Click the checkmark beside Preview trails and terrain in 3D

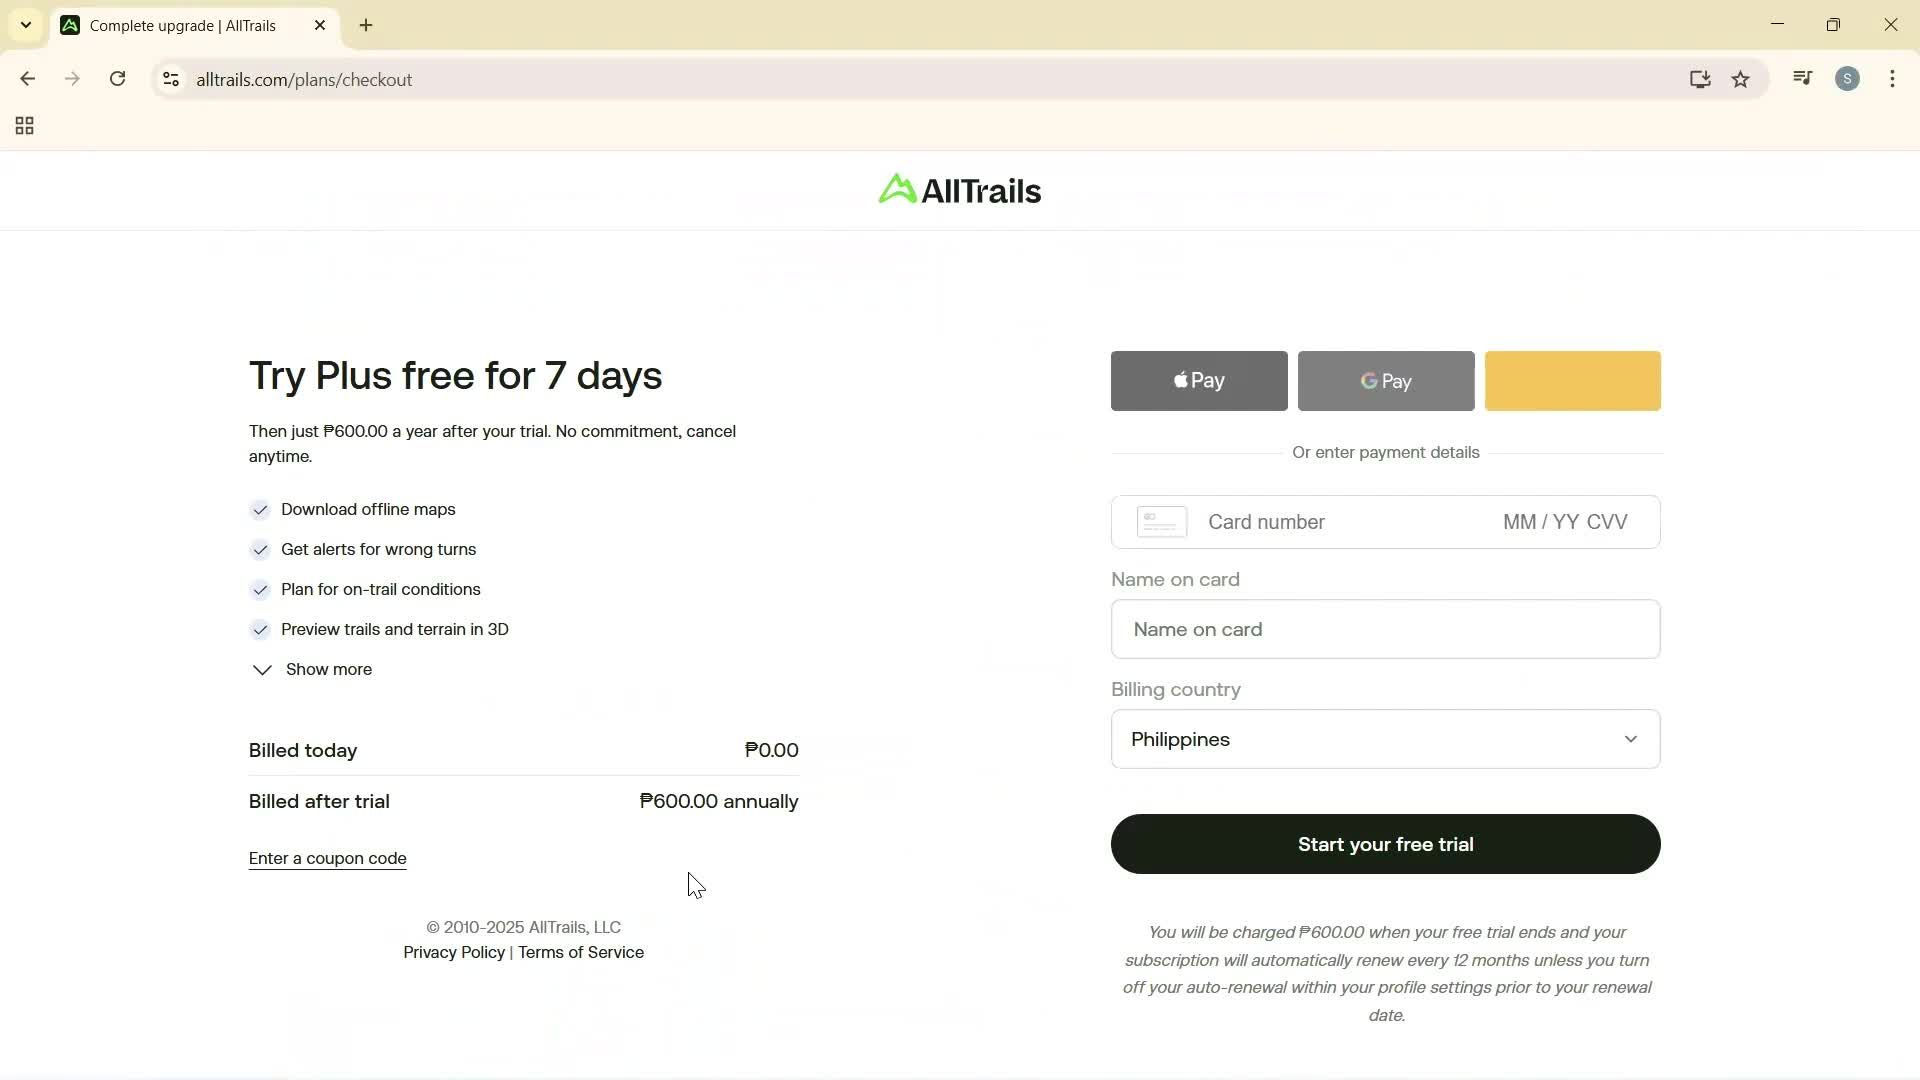[260, 630]
